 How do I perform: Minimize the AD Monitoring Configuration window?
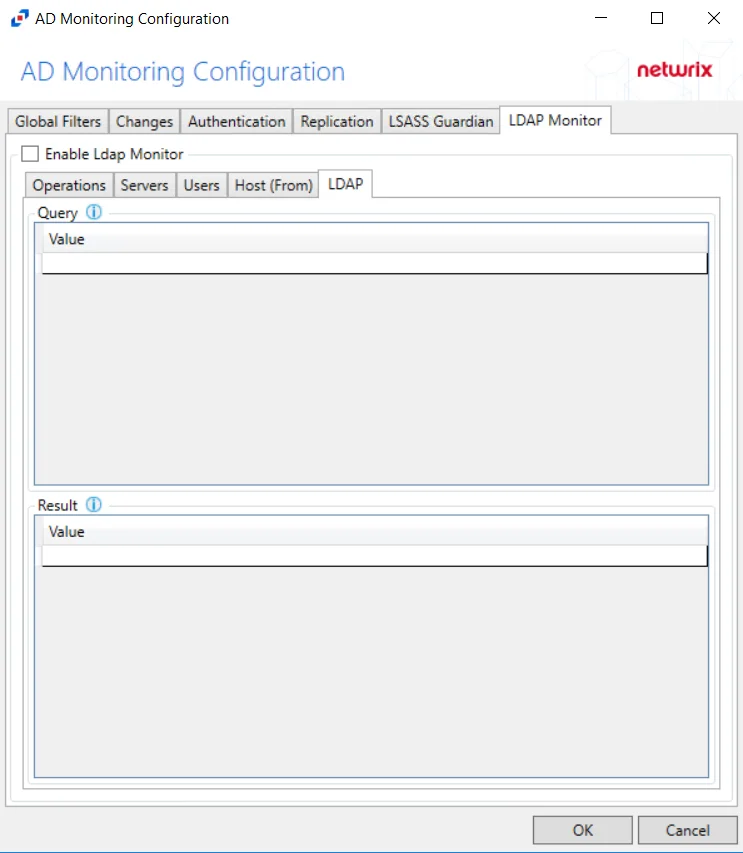(x=600, y=18)
